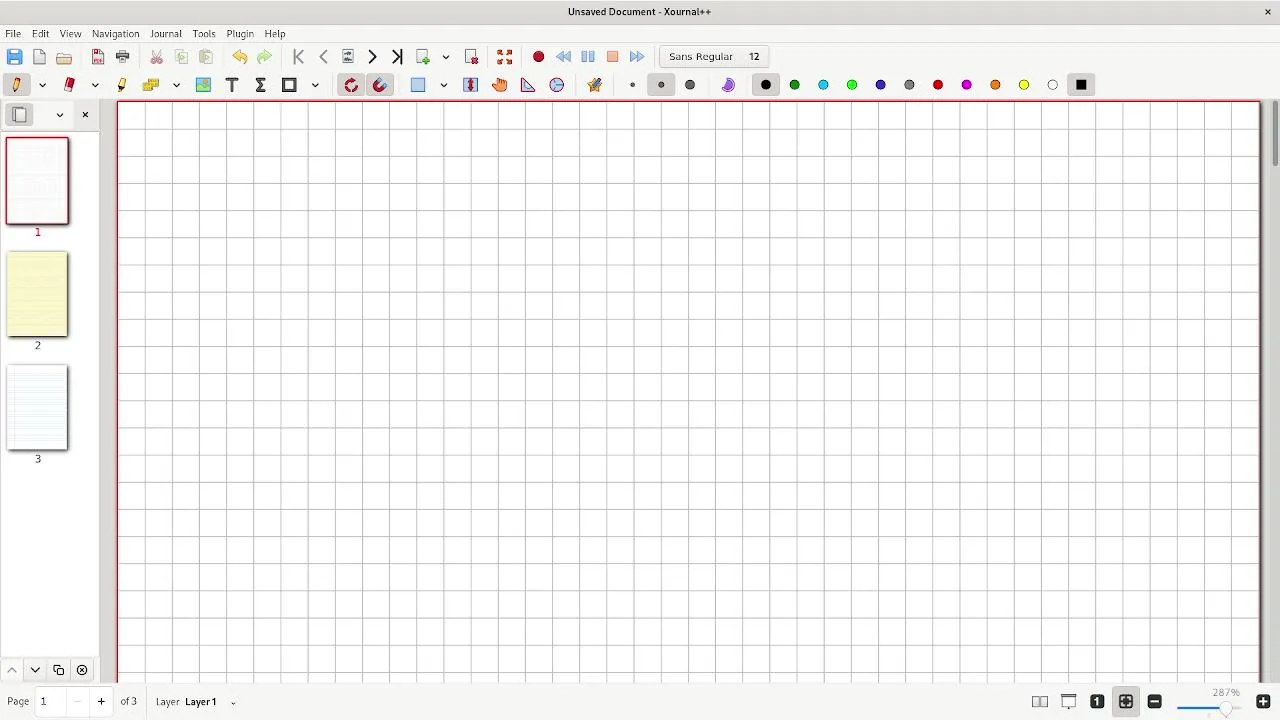Image resolution: width=1280 pixels, height=720 pixels.
Task: Select the fine pen thickness
Action: pos(632,85)
